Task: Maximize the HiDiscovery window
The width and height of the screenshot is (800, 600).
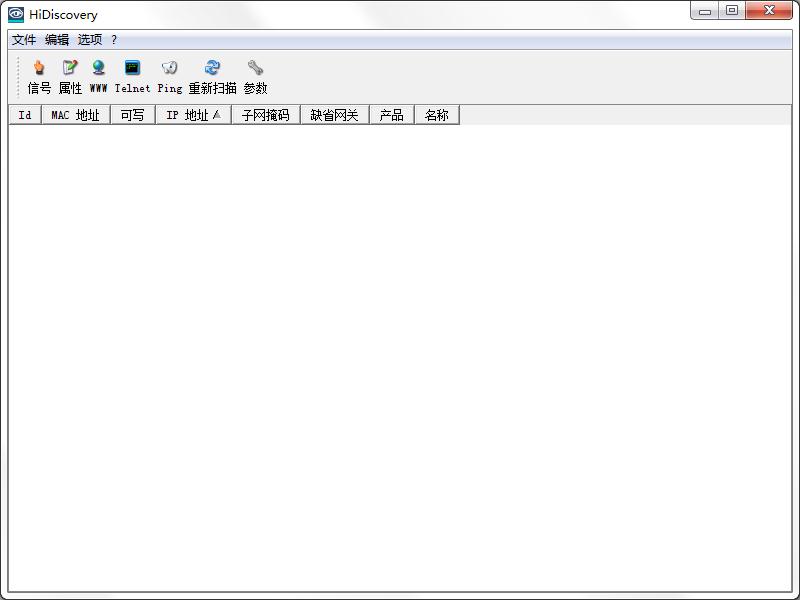Action: click(732, 10)
